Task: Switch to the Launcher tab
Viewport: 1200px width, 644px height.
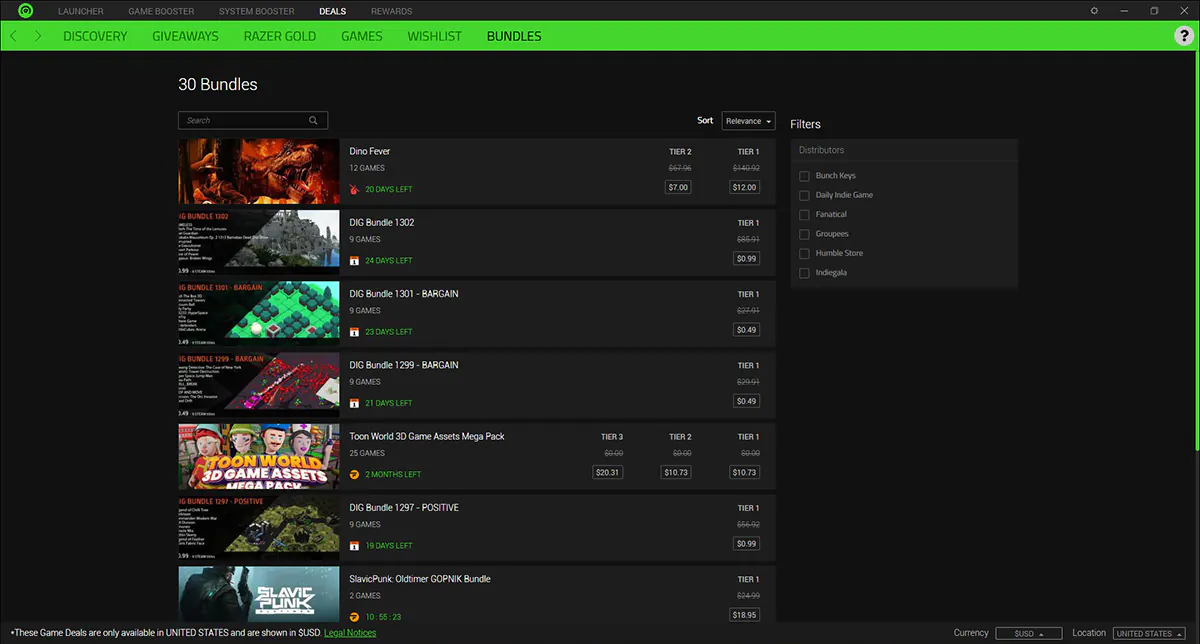Action: [x=81, y=11]
